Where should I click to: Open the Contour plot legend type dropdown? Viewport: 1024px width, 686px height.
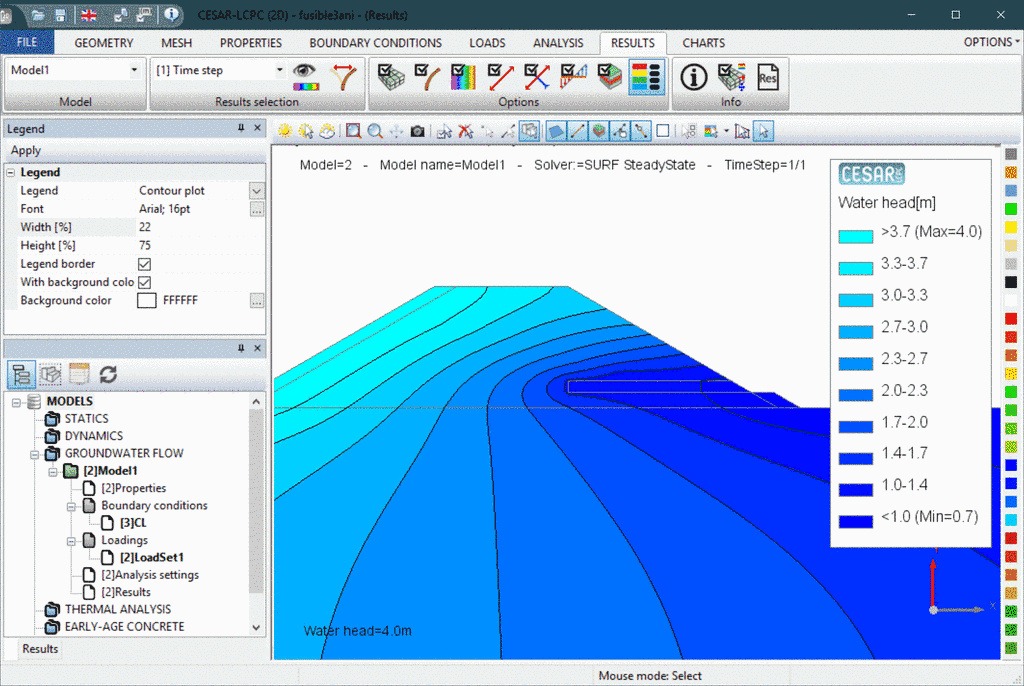point(257,191)
